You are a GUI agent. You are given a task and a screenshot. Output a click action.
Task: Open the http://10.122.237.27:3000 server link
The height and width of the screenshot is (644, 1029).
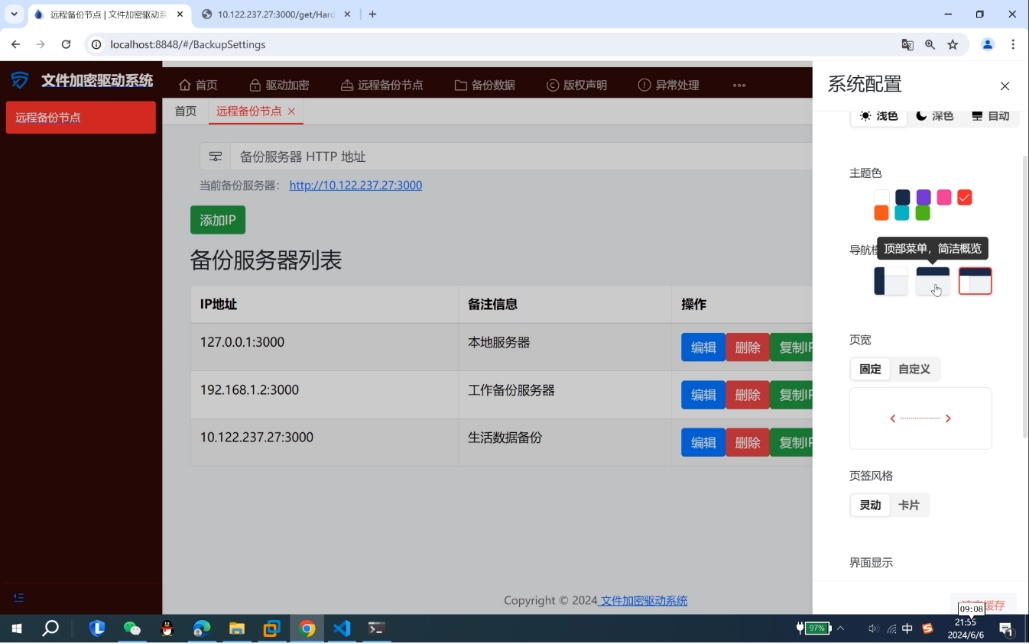point(355,185)
